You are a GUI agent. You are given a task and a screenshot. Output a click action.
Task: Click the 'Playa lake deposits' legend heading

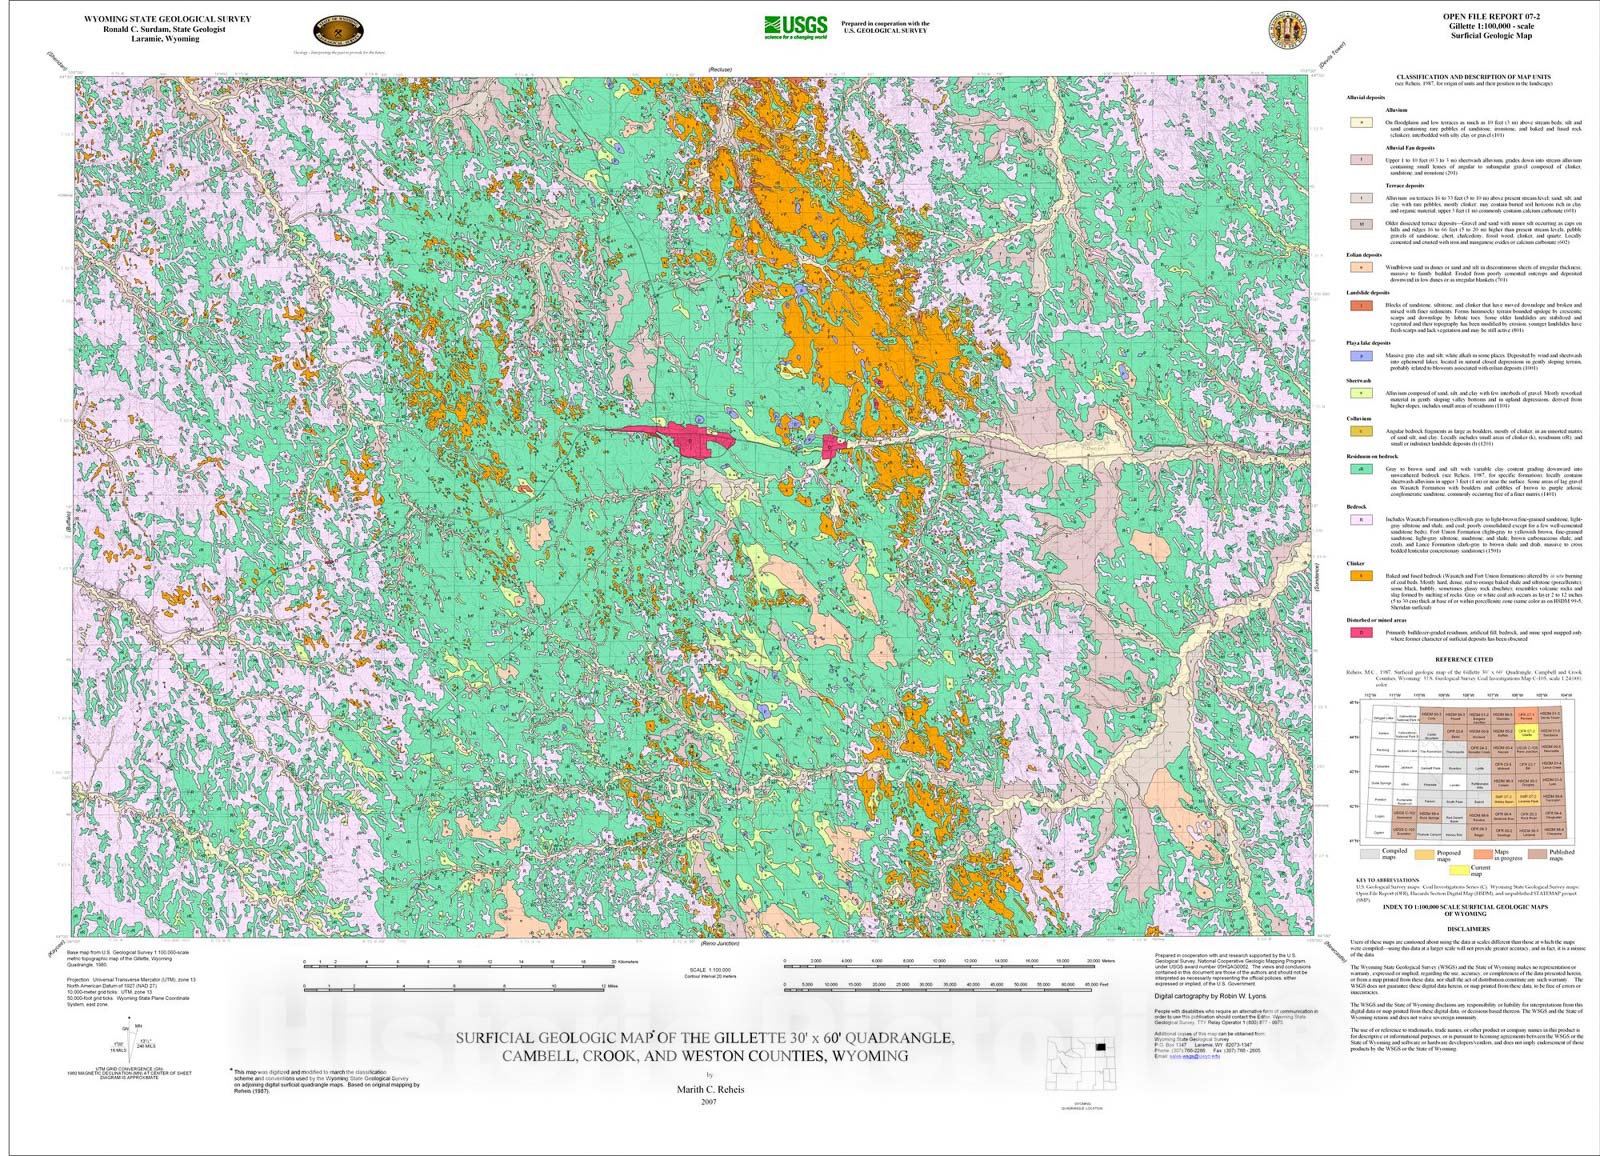coord(1369,343)
